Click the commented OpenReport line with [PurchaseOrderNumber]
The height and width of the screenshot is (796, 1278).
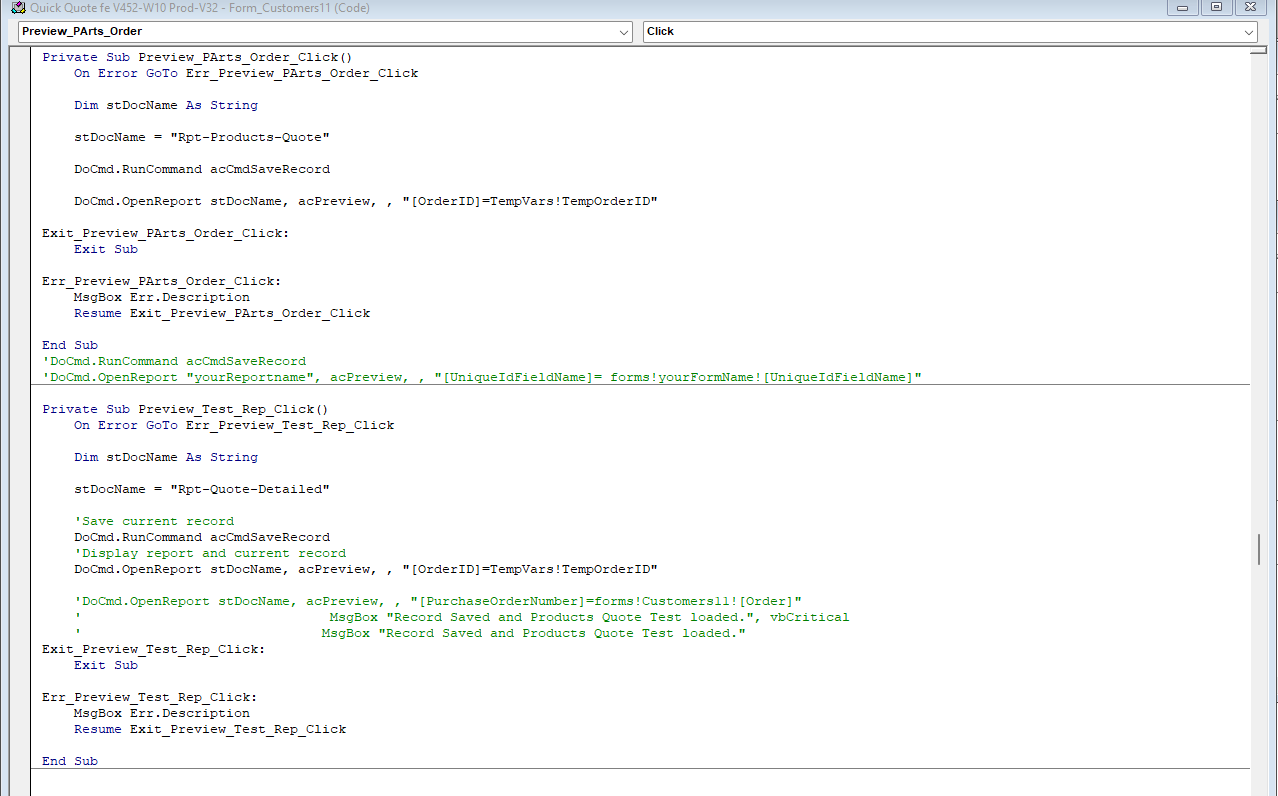(438, 601)
